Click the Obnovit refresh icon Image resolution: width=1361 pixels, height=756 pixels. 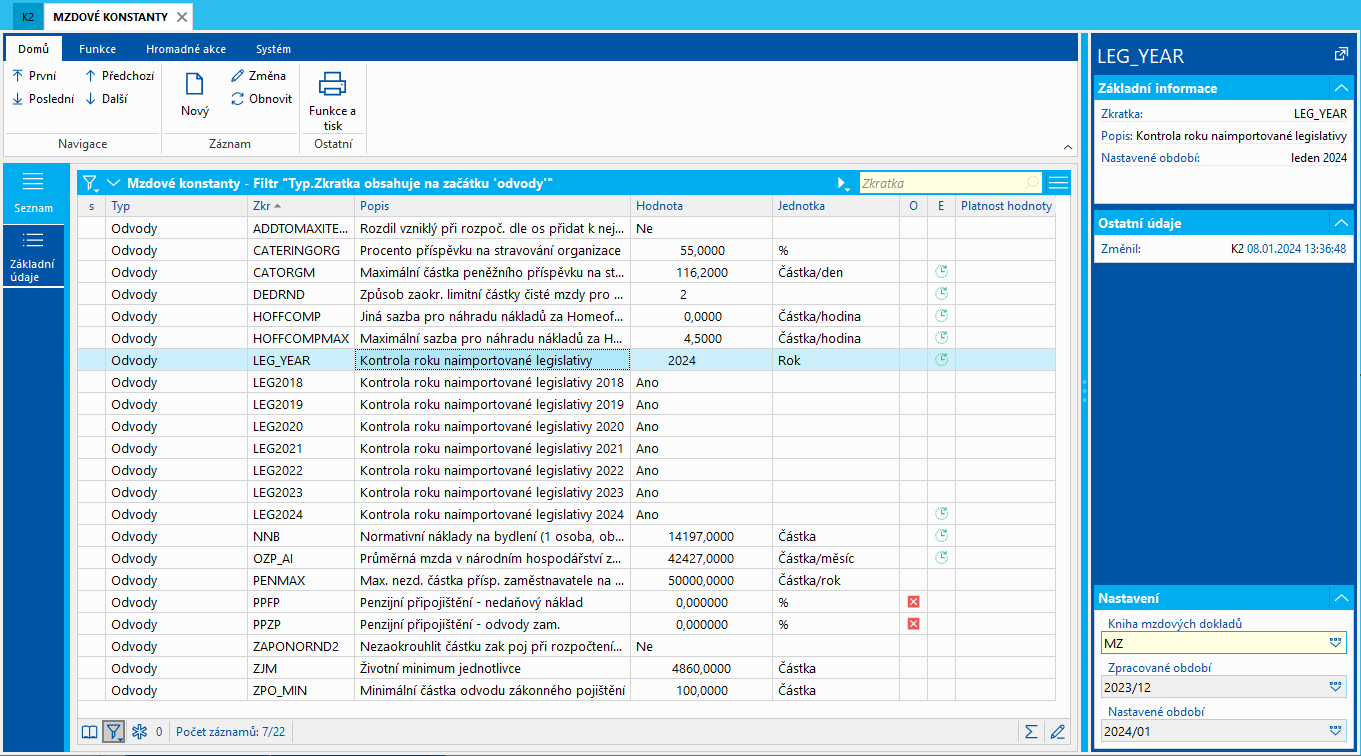click(x=237, y=99)
